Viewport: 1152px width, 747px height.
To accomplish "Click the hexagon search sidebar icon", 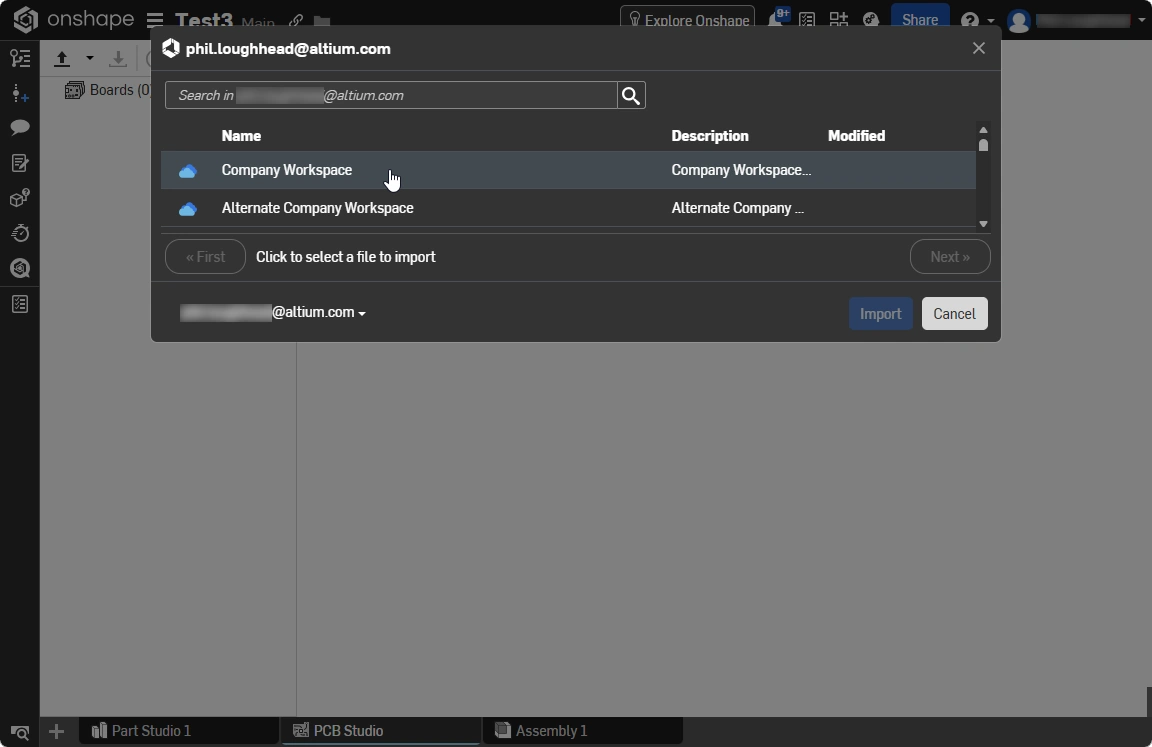I will pos(20,268).
